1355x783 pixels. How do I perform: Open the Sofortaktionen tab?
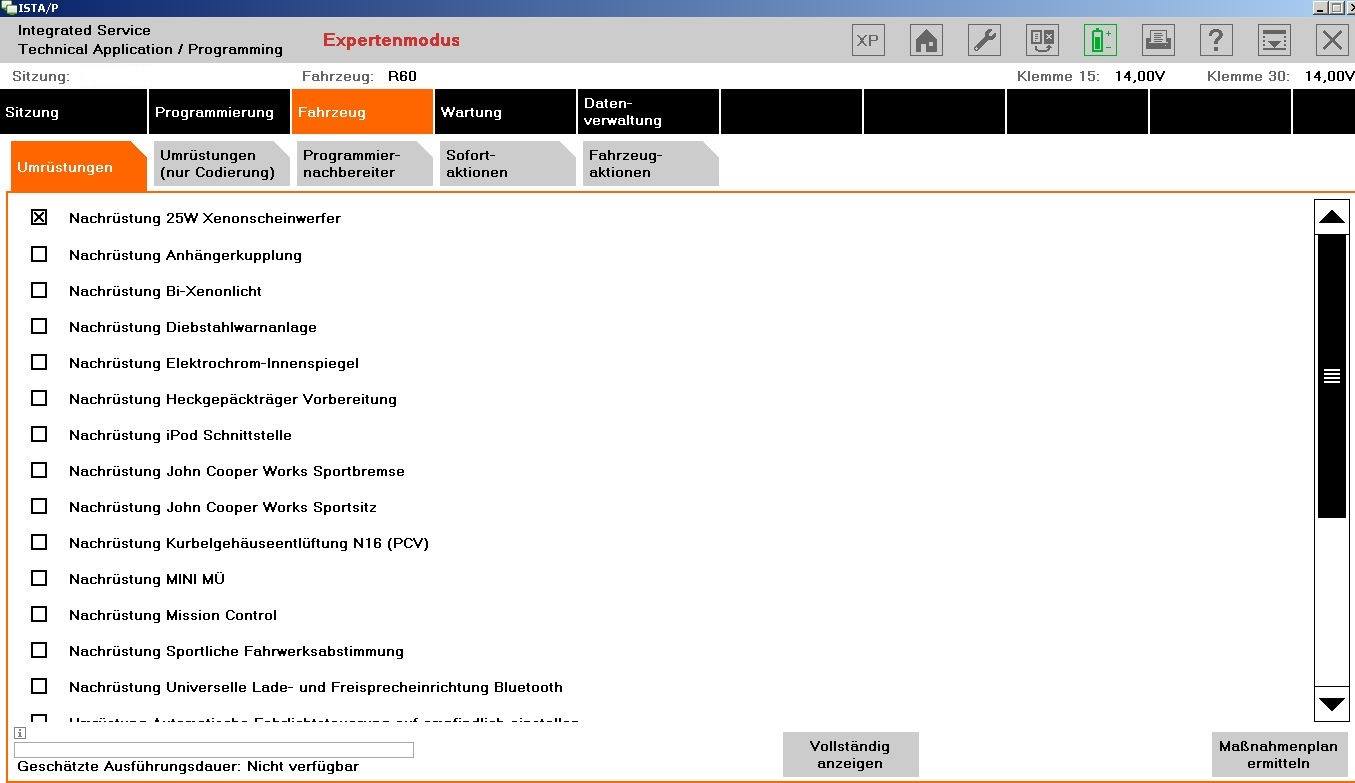click(507, 164)
